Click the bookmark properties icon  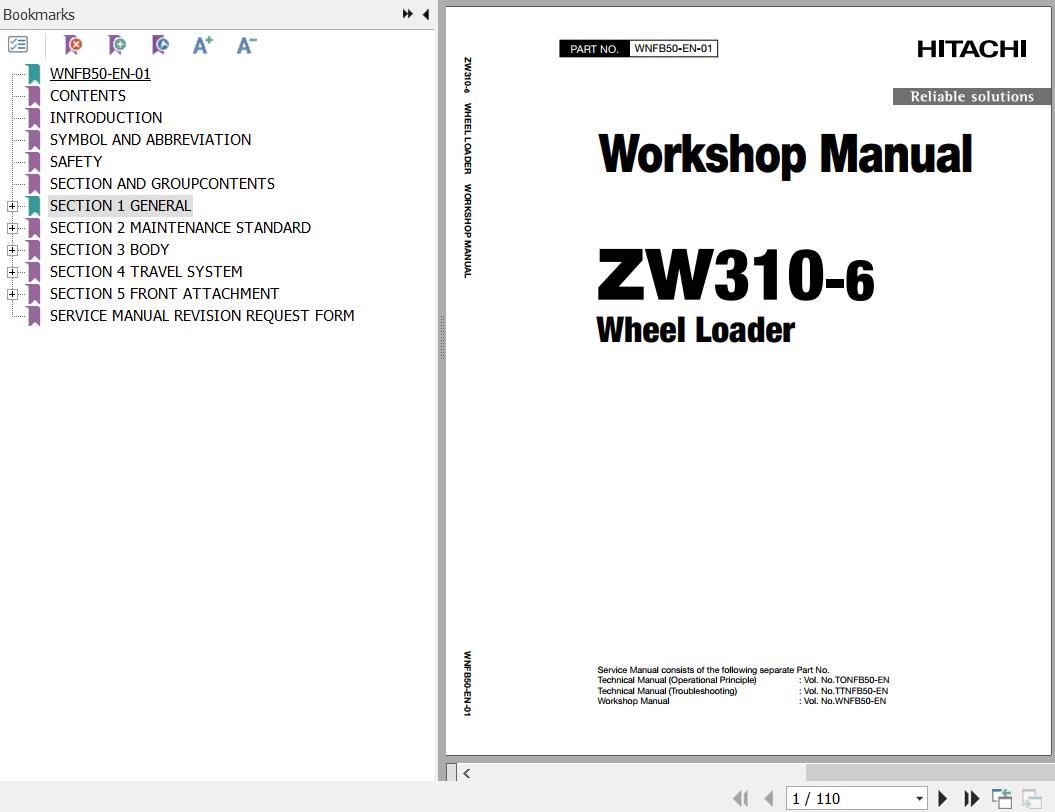point(160,45)
